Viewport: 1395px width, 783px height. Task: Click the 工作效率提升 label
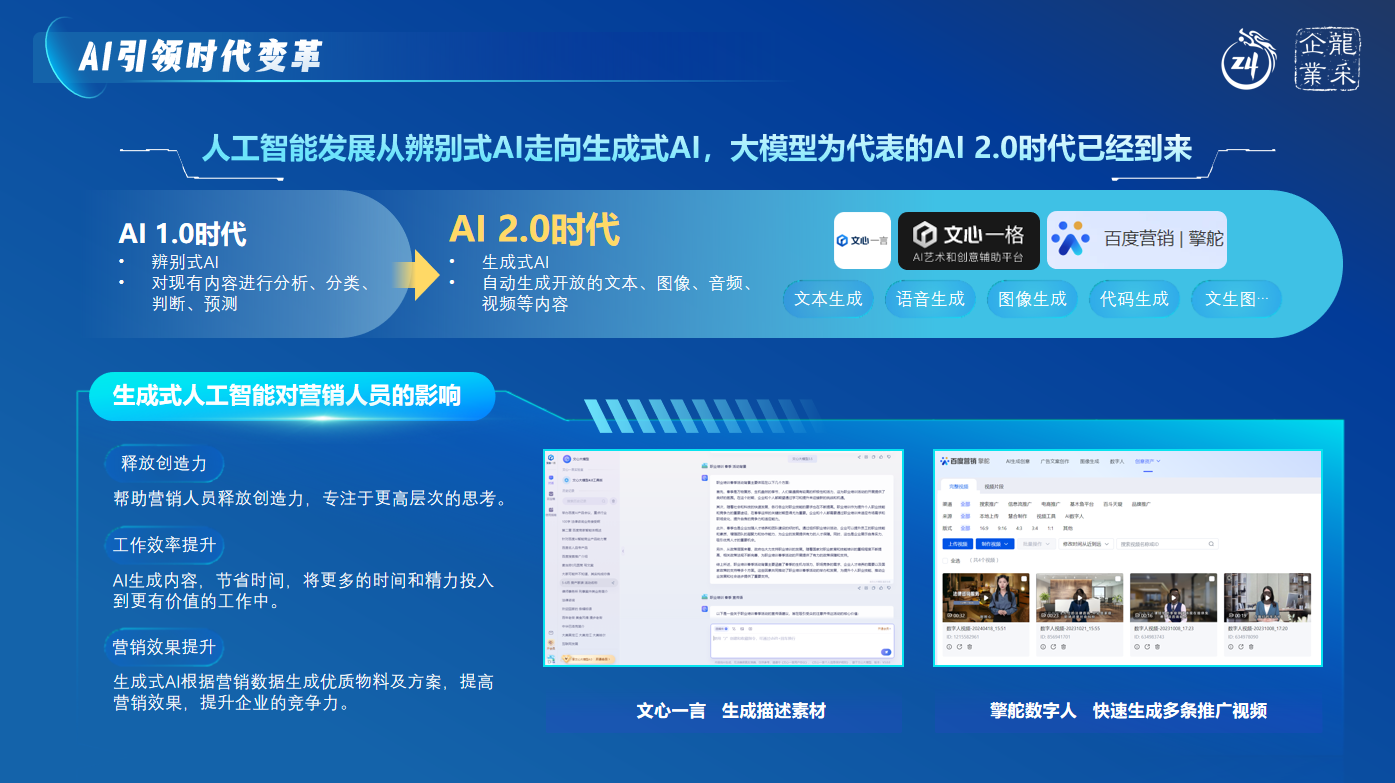(164, 546)
